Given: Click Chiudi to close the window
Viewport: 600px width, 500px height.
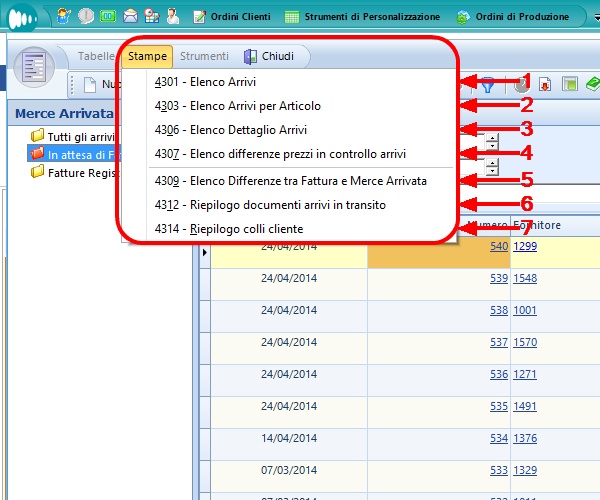Looking at the screenshot, I should tap(268, 57).
